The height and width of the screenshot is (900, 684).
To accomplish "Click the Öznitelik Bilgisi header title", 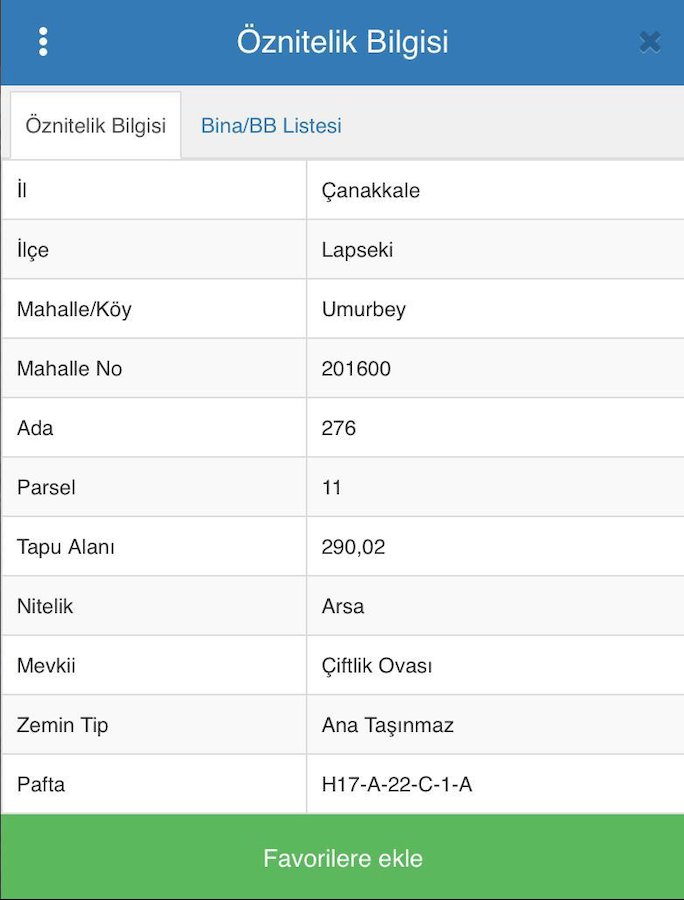I will (x=342, y=42).
